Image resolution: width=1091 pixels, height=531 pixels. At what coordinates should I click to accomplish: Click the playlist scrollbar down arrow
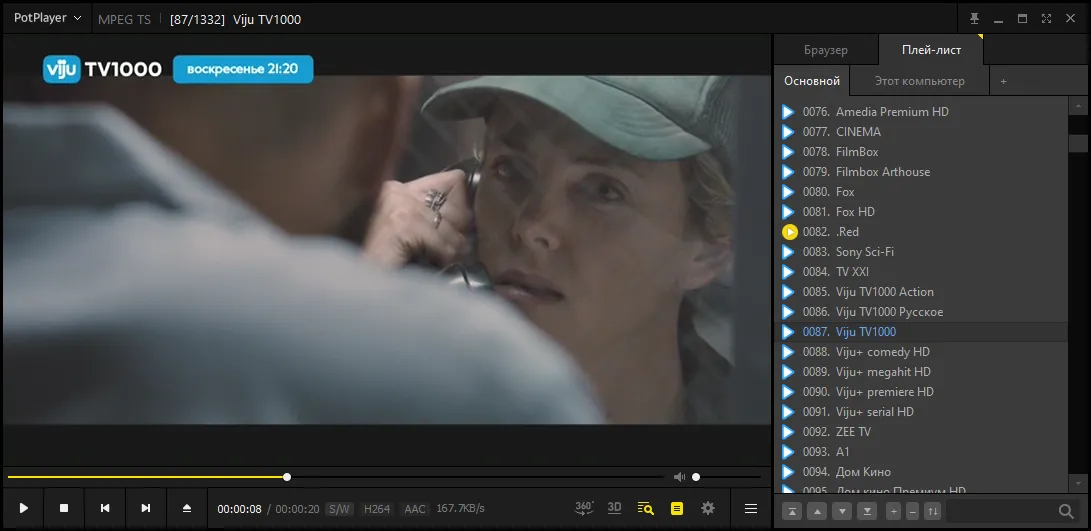[1078, 482]
